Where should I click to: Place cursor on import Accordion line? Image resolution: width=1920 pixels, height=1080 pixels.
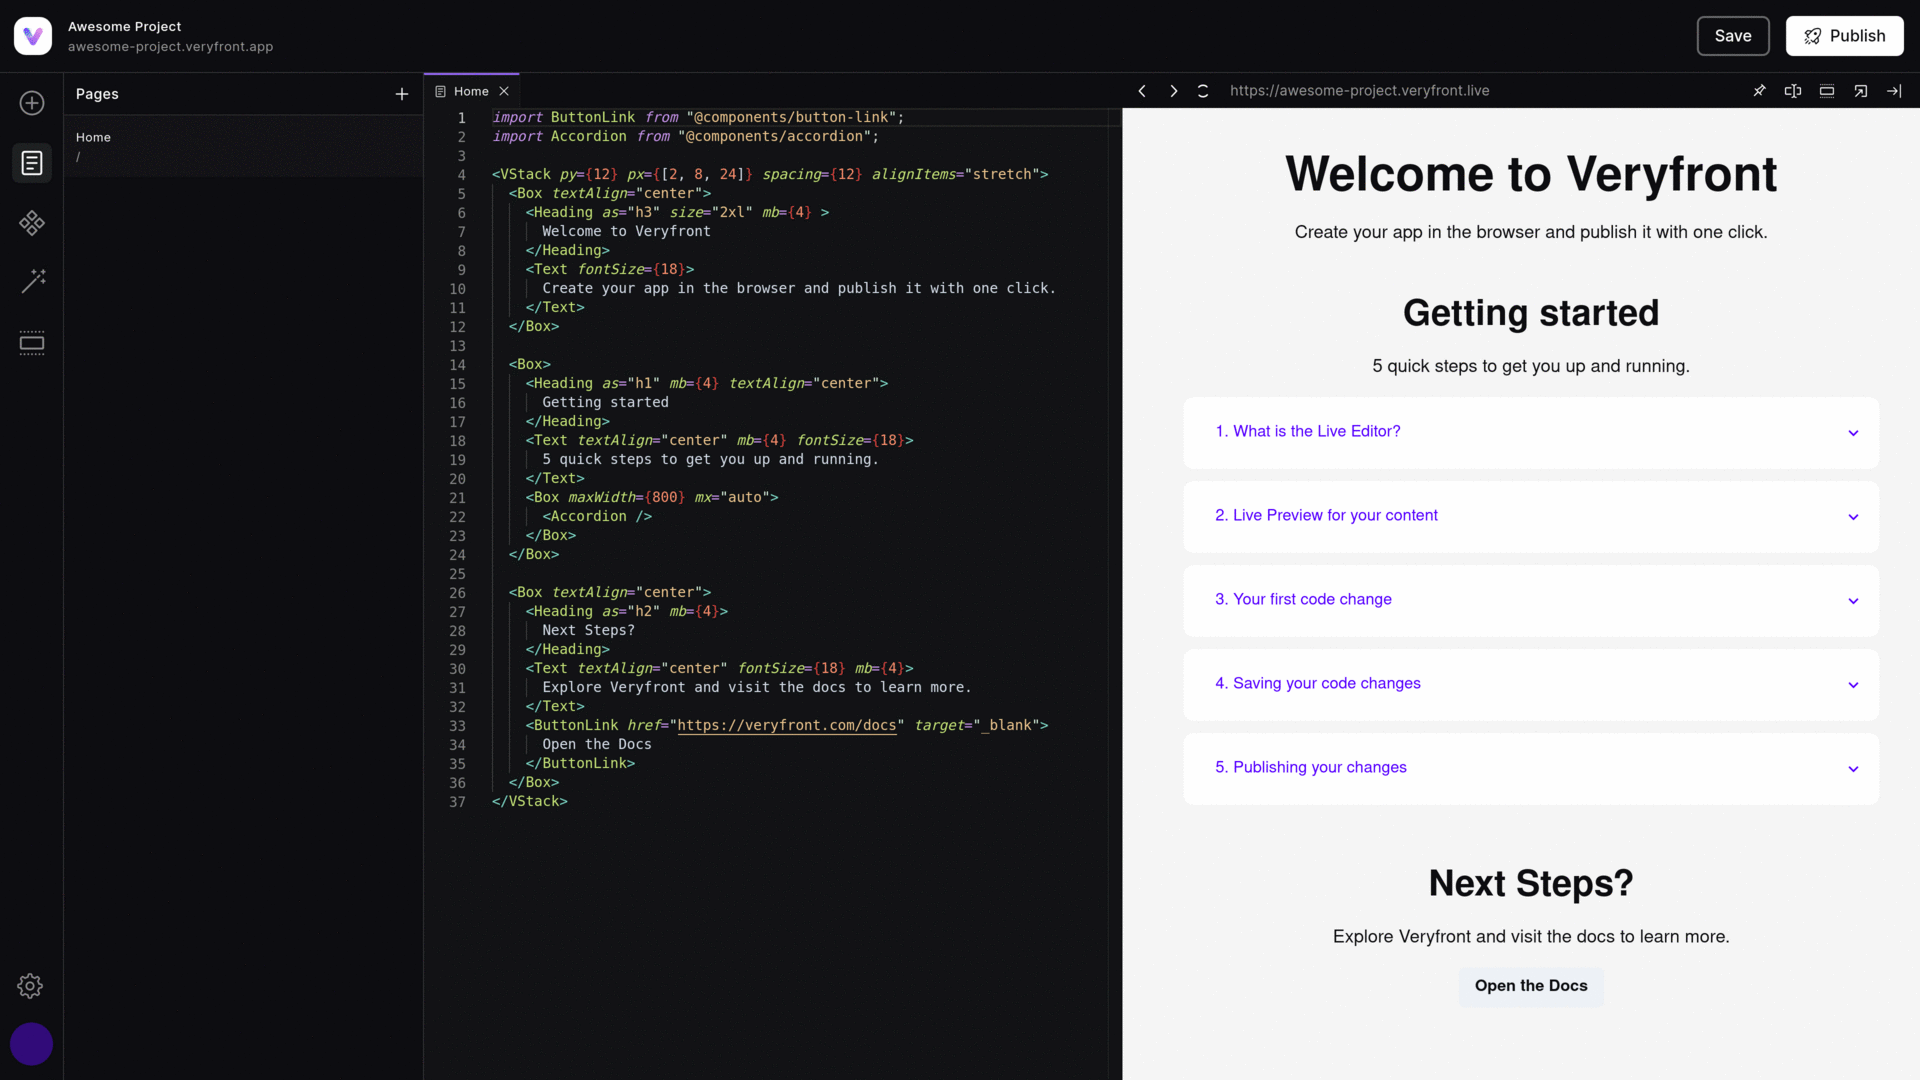tap(685, 137)
